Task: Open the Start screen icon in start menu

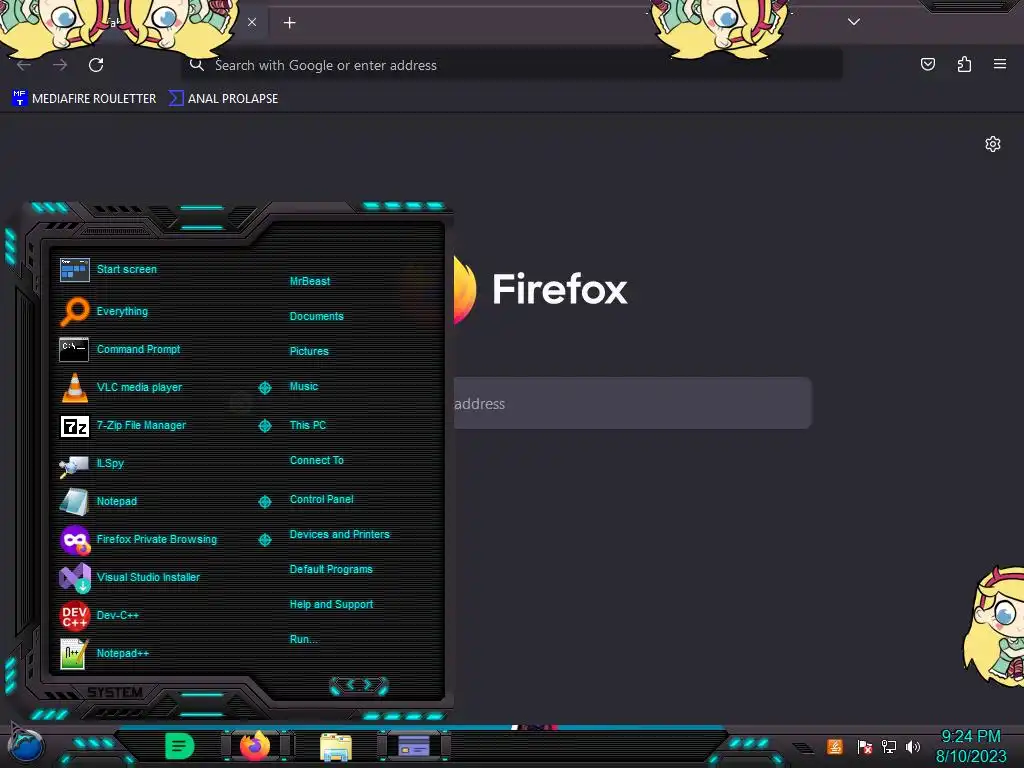Action: coord(74,269)
